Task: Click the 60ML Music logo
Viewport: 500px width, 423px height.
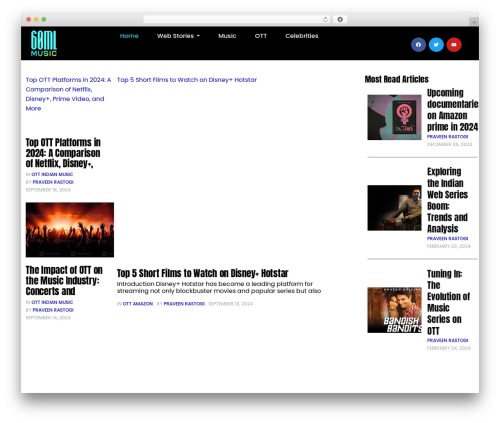Action: (x=44, y=43)
